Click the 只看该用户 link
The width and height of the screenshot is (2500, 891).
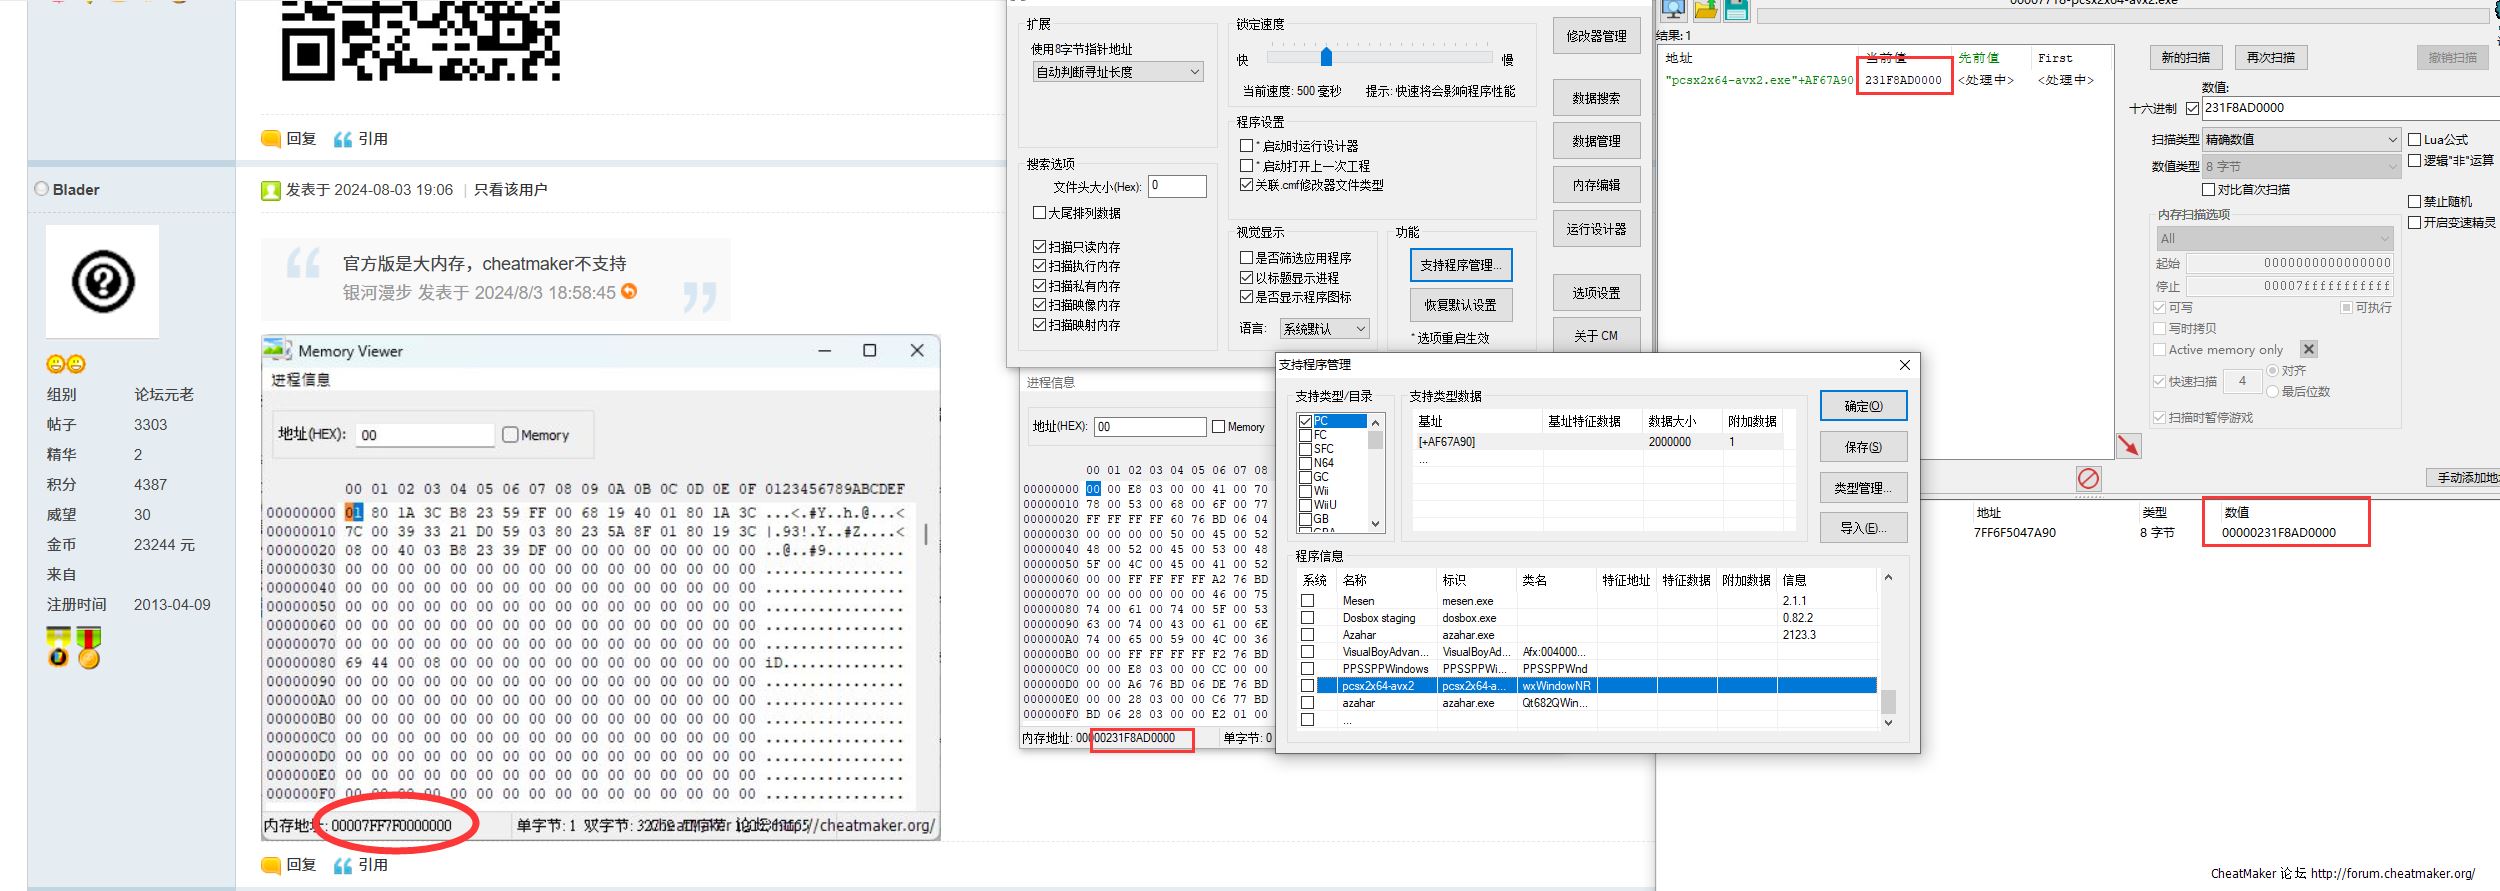click(510, 190)
